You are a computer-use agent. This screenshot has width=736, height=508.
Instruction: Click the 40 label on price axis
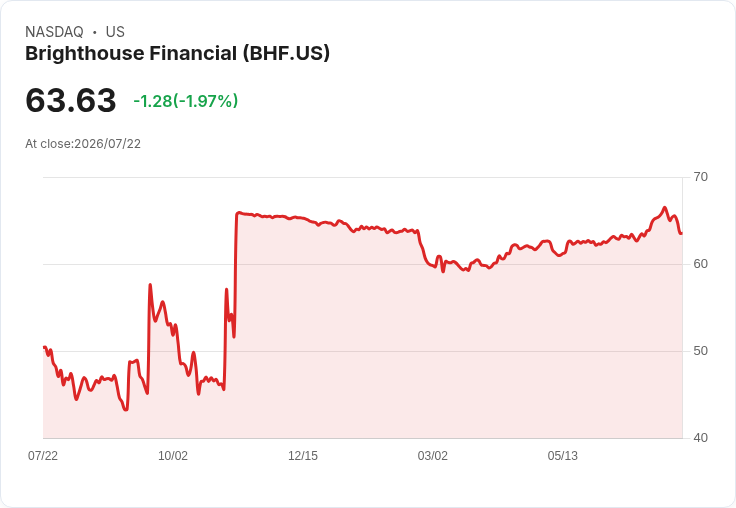coord(700,438)
